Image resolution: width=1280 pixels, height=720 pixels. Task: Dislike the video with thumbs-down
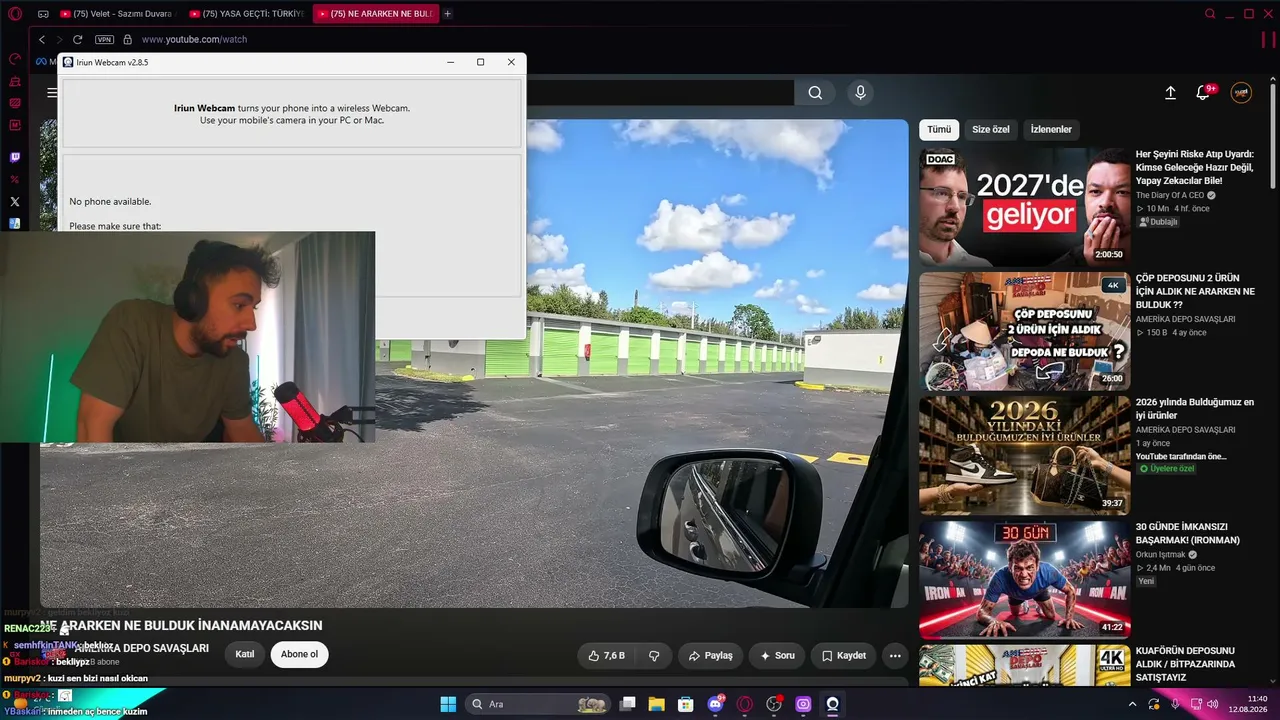(654, 655)
